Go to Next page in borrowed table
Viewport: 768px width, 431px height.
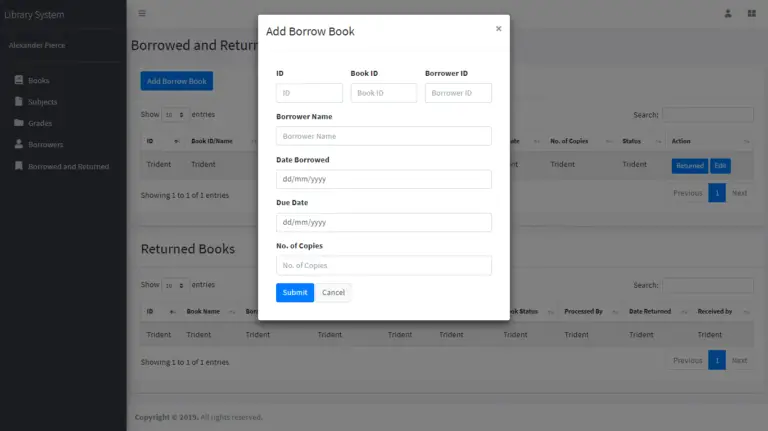pos(739,193)
